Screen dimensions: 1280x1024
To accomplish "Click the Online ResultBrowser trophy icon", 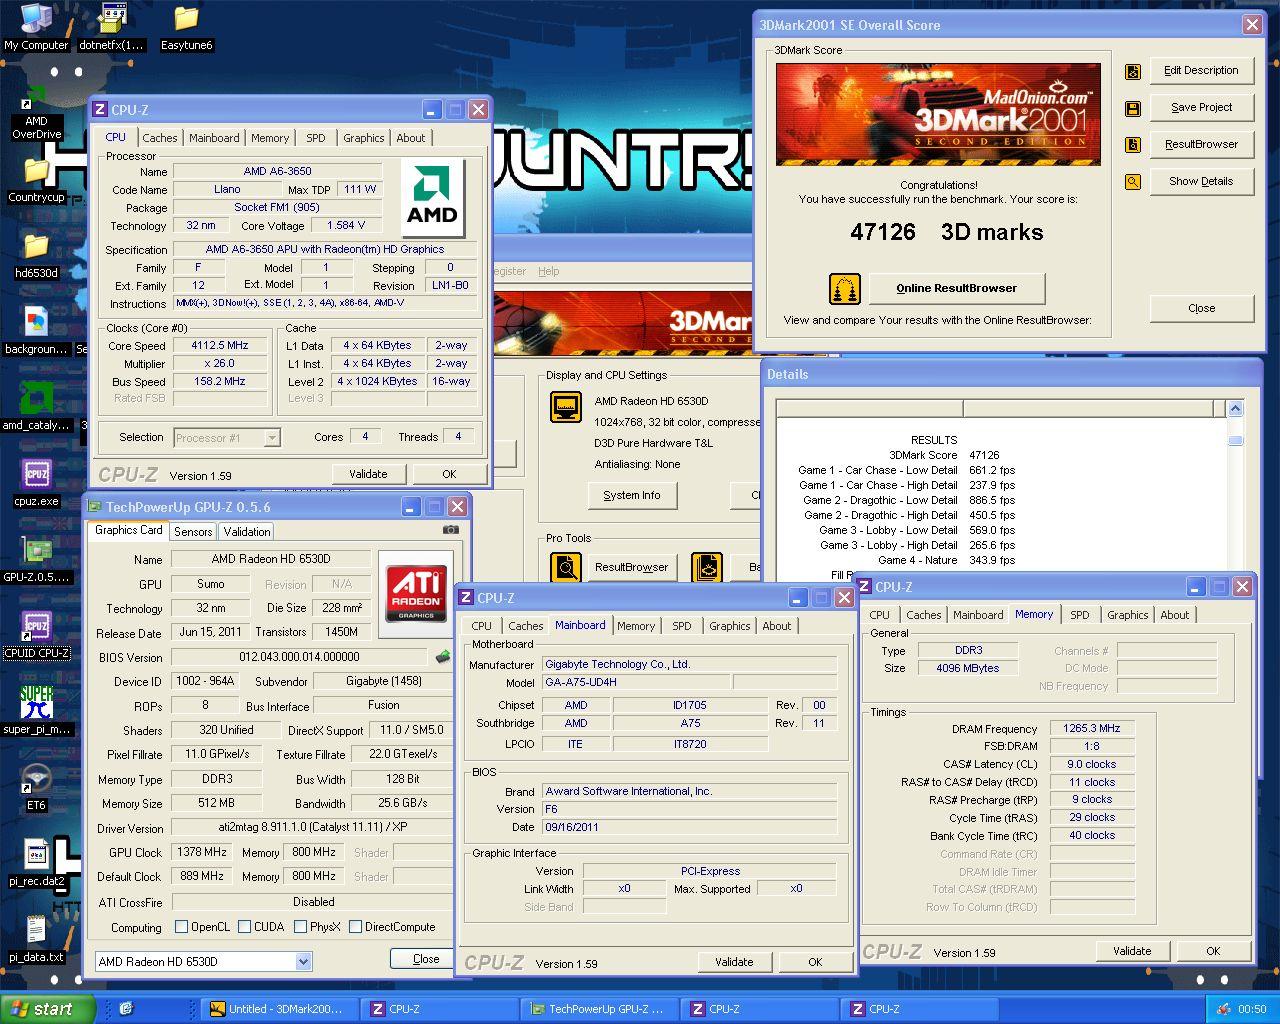I will [845, 289].
